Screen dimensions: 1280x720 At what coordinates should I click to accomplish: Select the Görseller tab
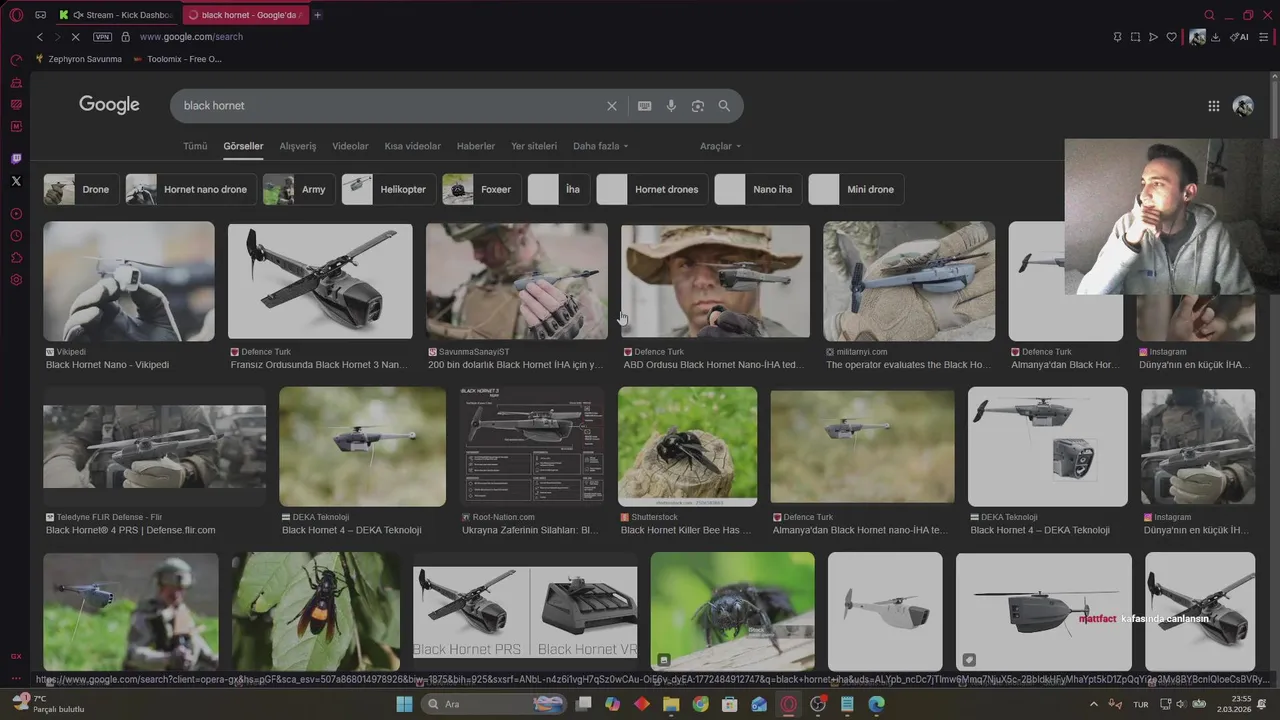[x=243, y=146]
